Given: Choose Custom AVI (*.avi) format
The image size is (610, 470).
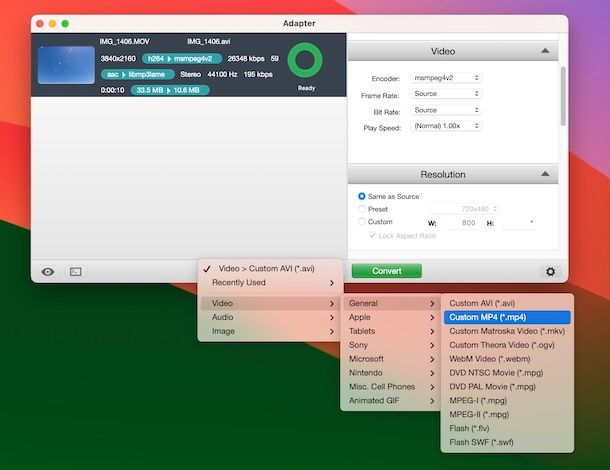Looking at the screenshot, I should 507,303.
